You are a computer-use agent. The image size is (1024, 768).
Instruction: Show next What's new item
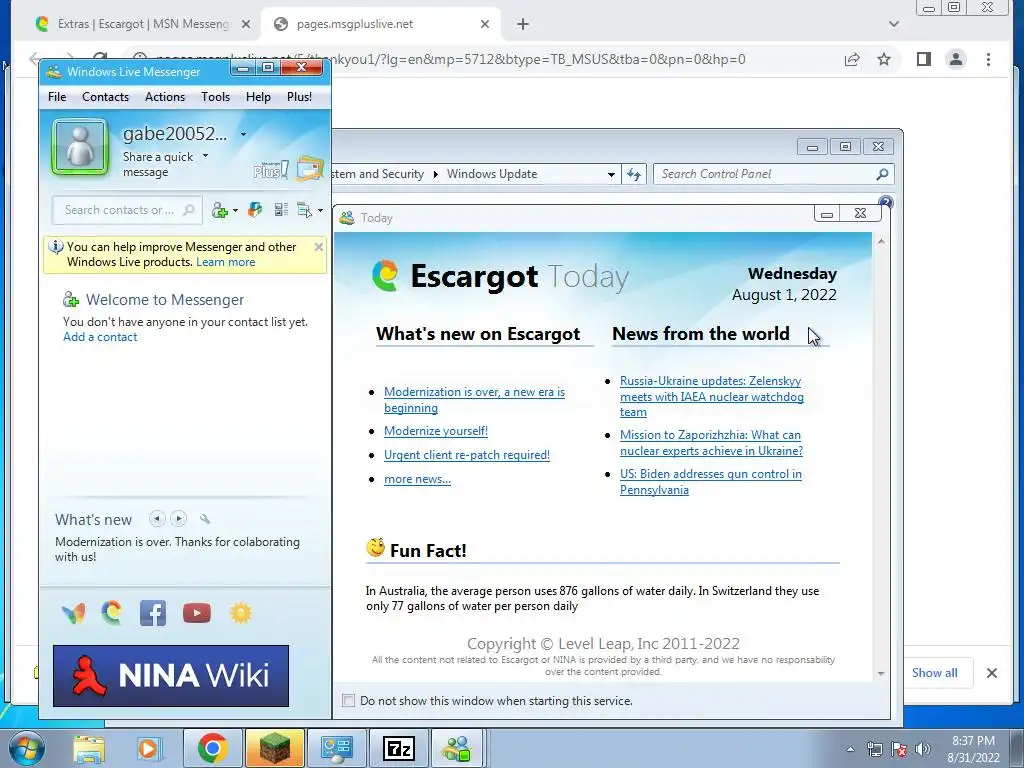click(178, 519)
